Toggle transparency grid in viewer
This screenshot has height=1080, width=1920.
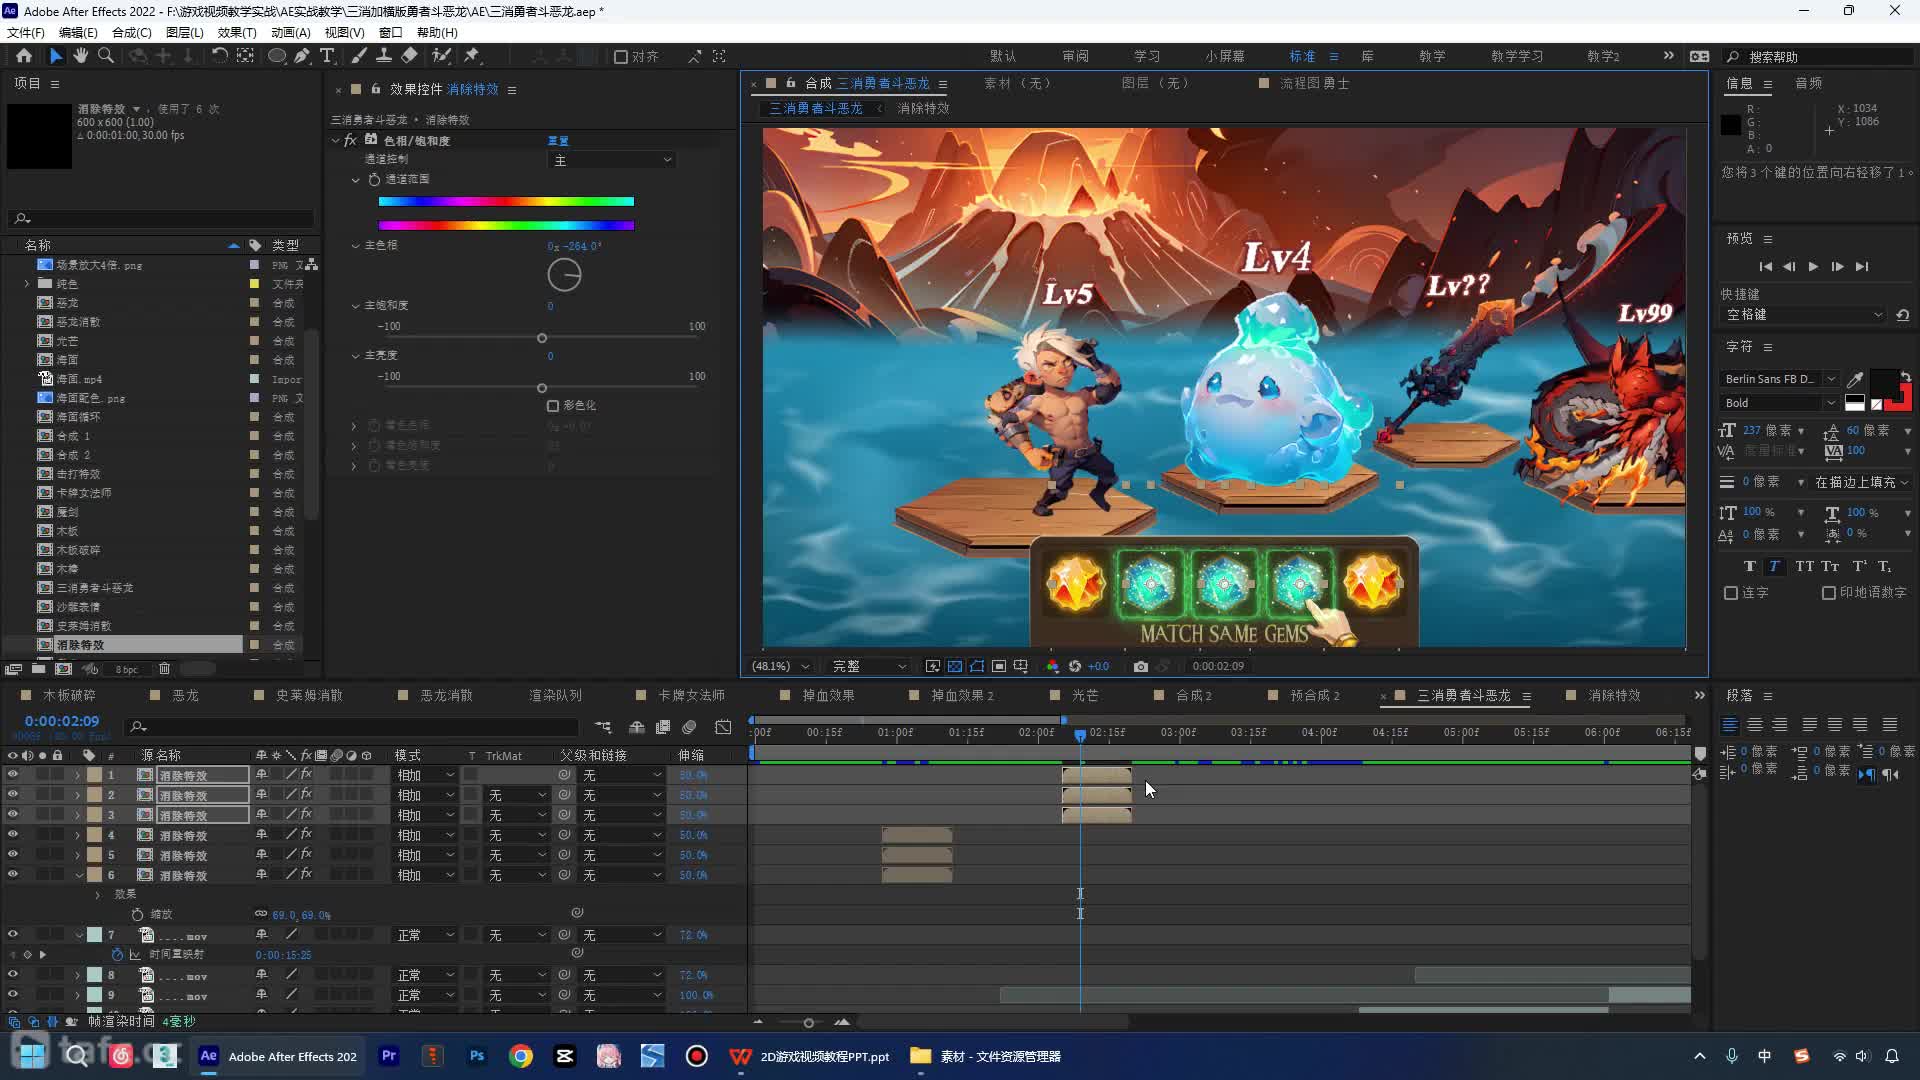(955, 666)
